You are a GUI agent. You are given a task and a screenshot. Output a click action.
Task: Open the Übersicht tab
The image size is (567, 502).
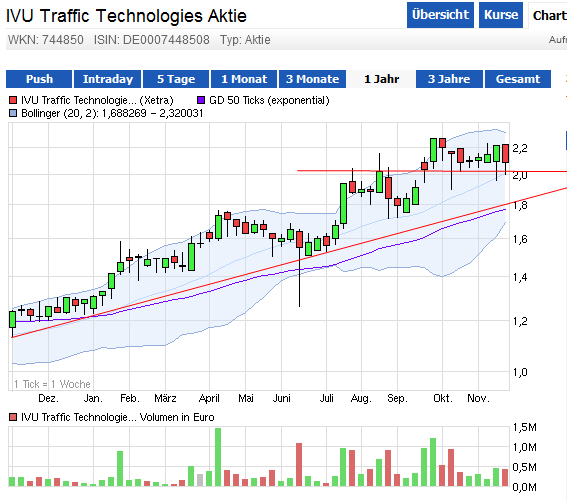[440, 15]
